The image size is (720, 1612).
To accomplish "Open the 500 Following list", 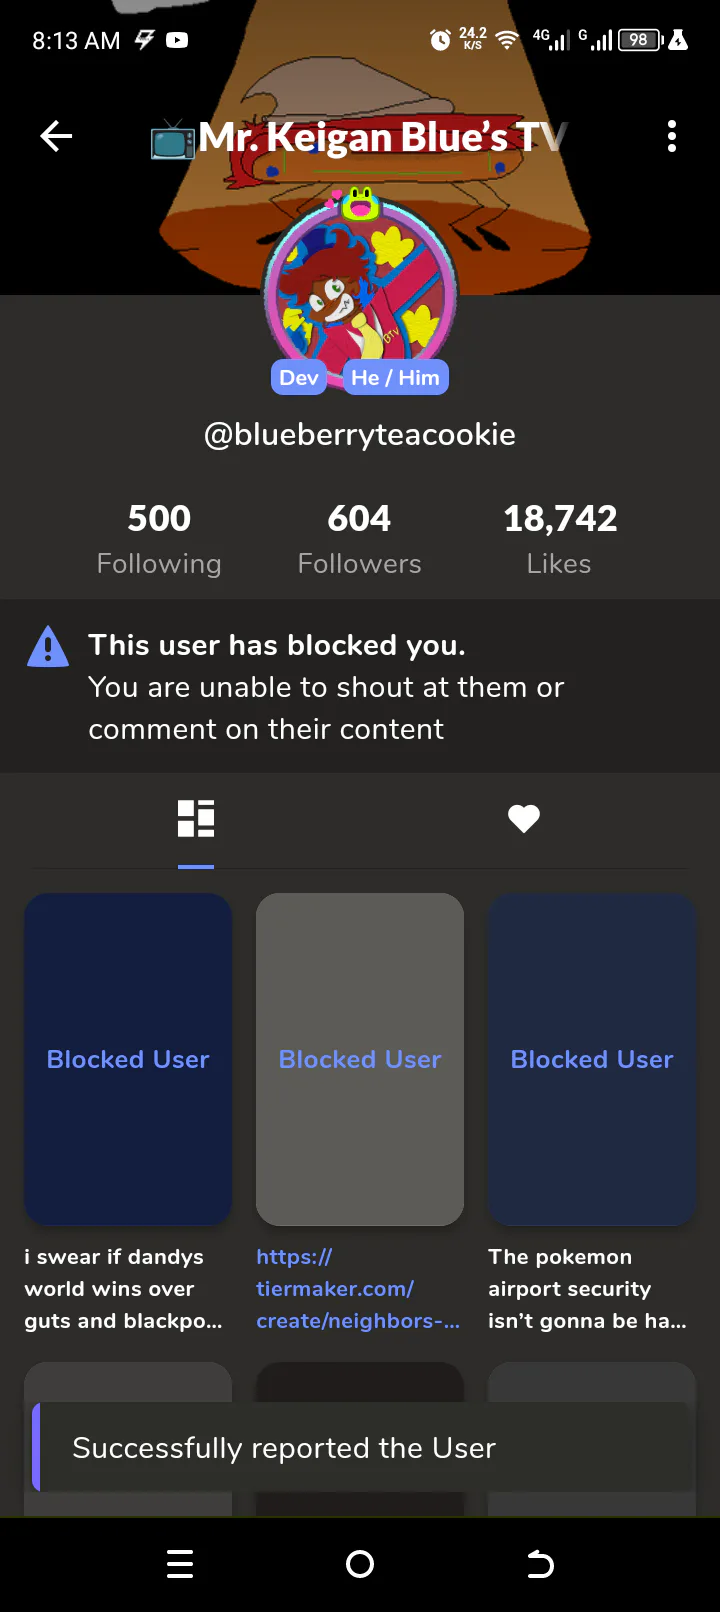I will click(159, 539).
